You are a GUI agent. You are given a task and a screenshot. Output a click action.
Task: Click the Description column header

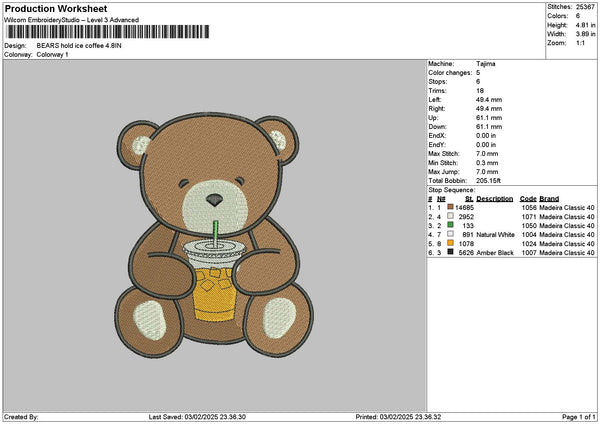[496, 198]
